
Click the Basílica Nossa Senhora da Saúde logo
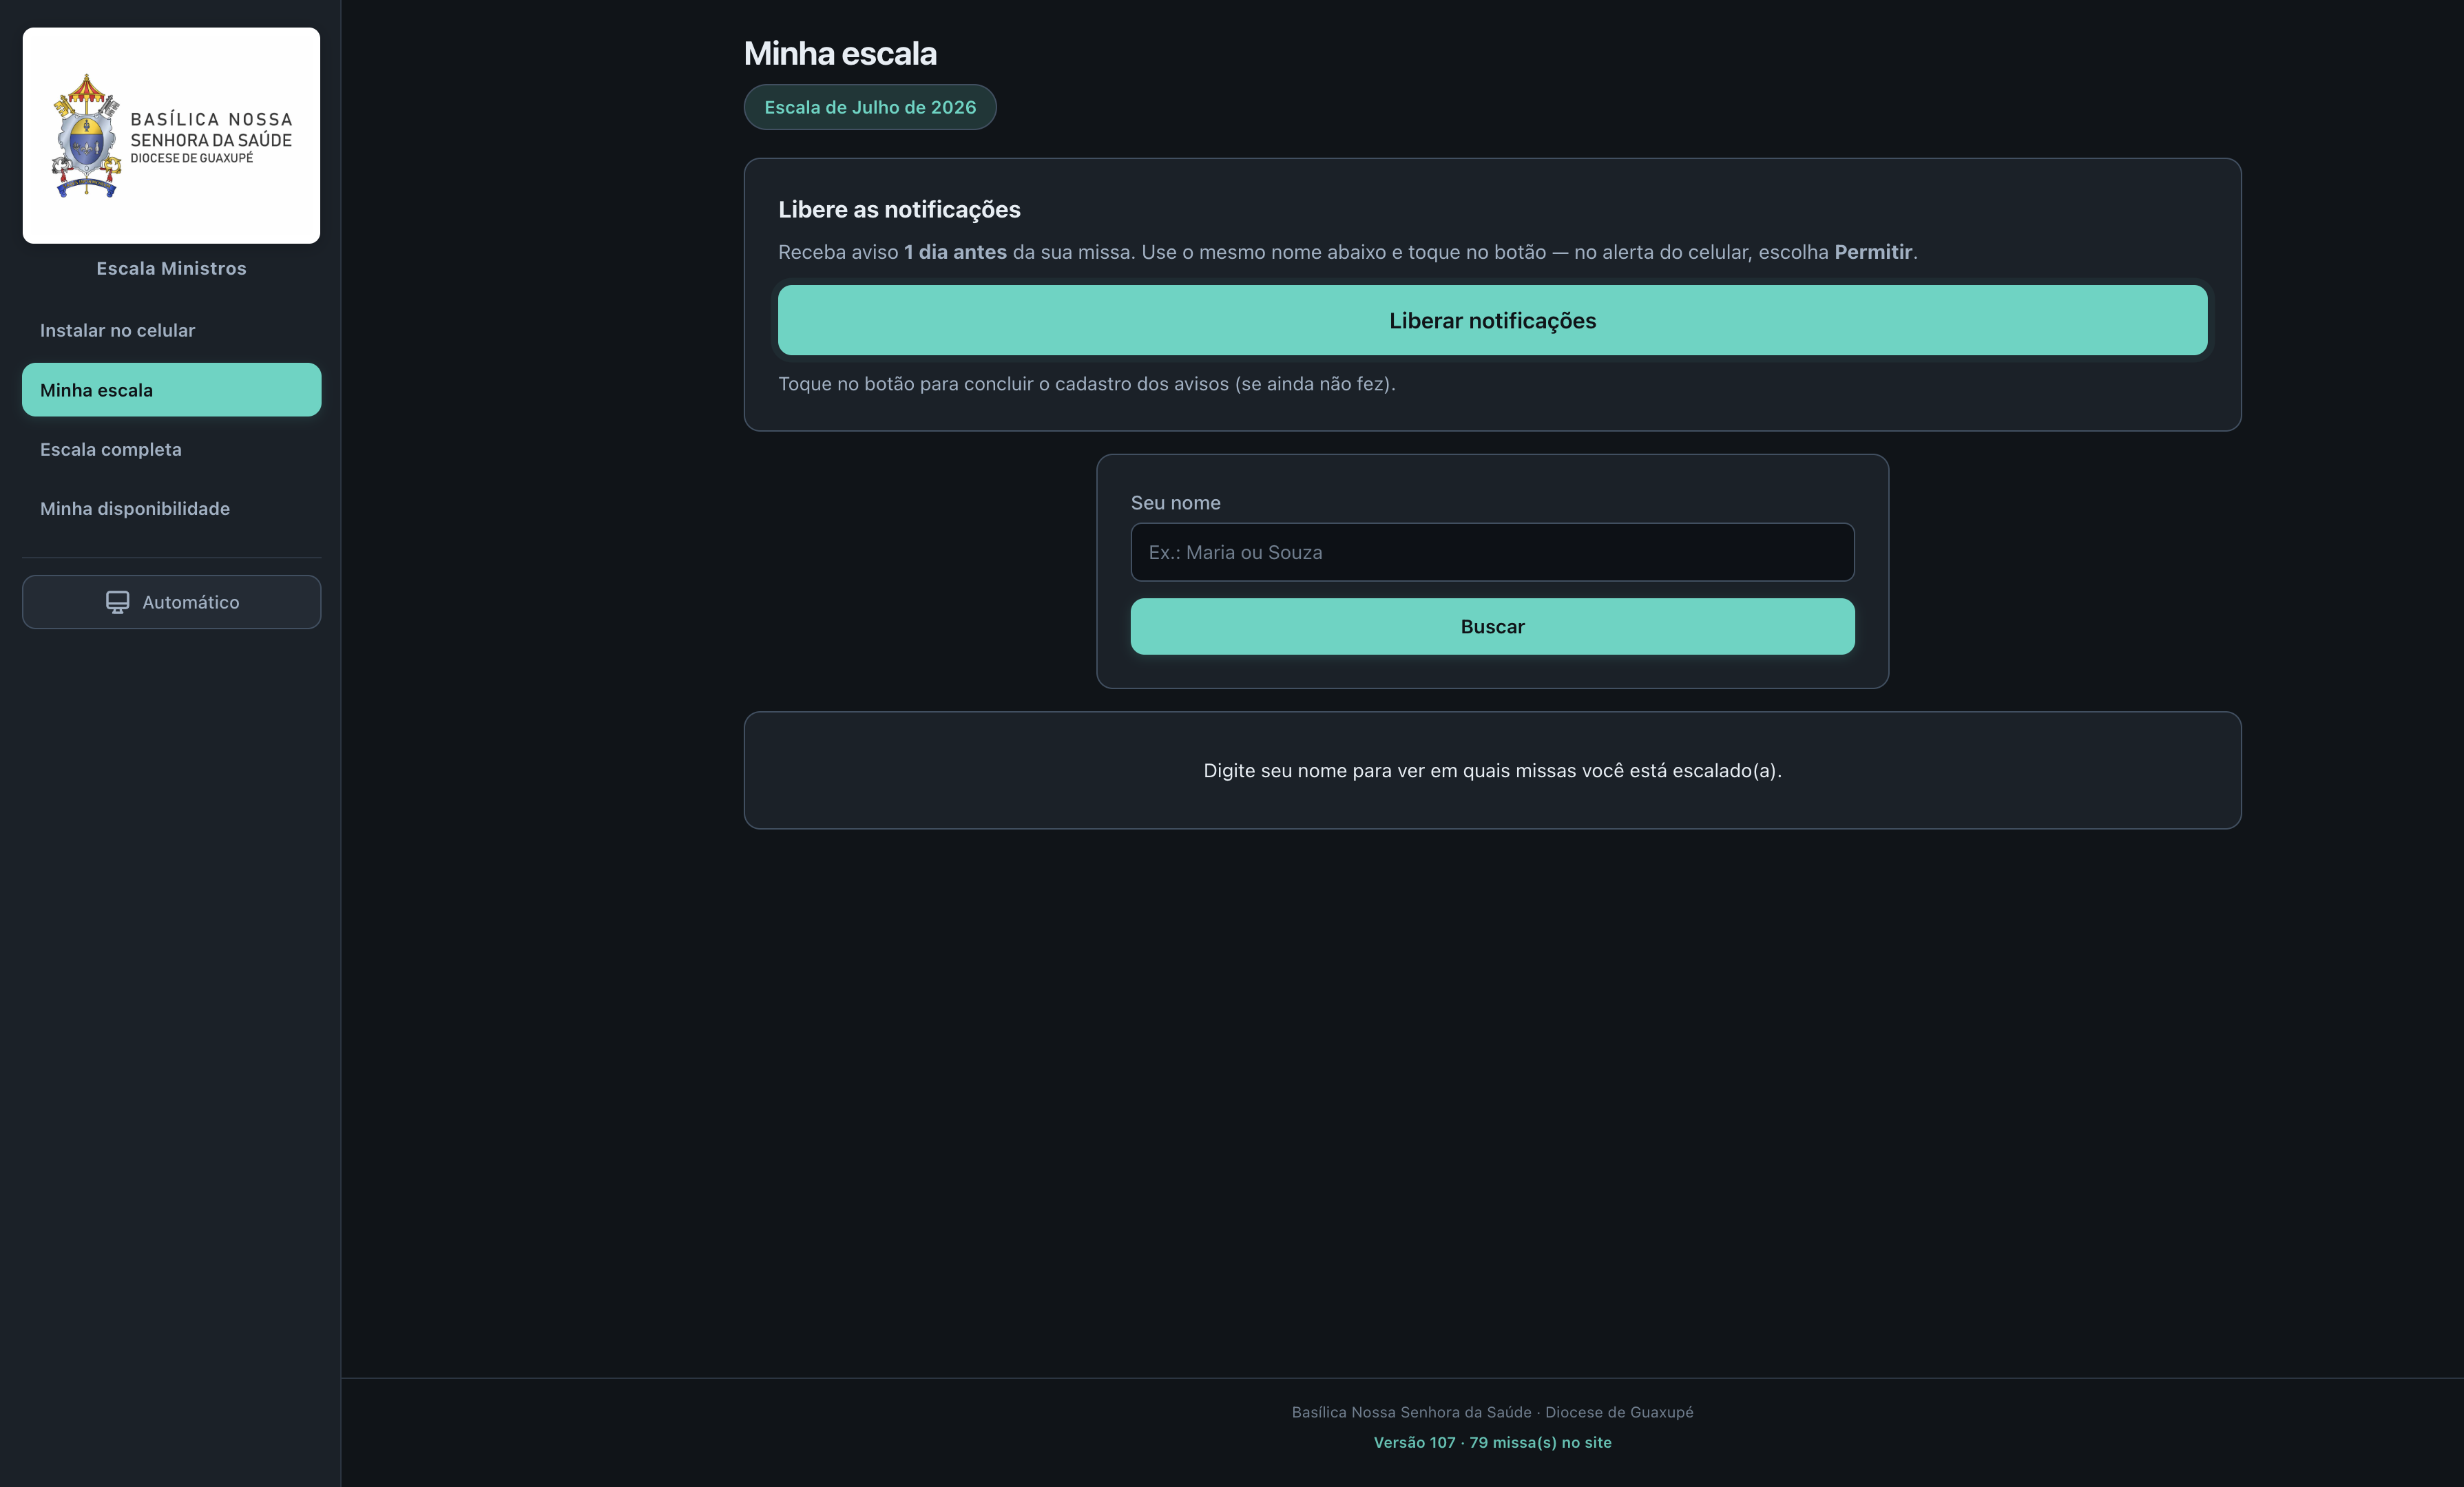171,135
